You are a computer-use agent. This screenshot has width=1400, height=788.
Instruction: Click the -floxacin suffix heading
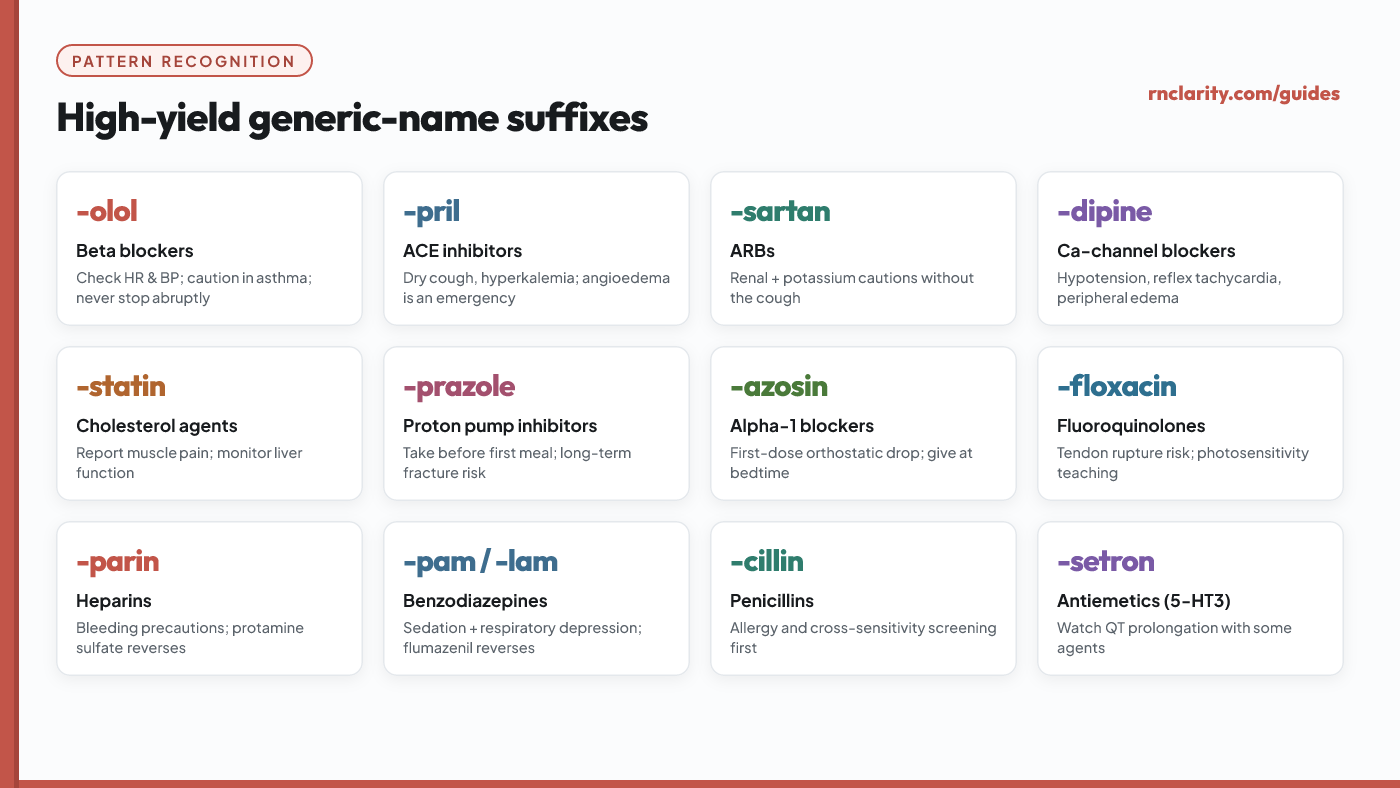point(1116,386)
